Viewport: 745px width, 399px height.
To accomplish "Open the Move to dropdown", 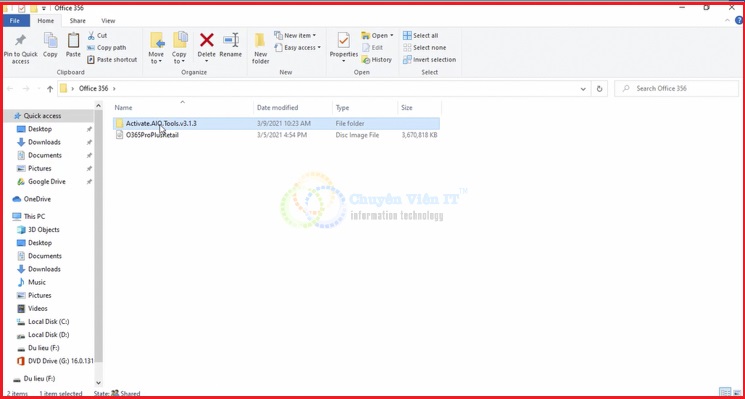I will click(156, 48).
